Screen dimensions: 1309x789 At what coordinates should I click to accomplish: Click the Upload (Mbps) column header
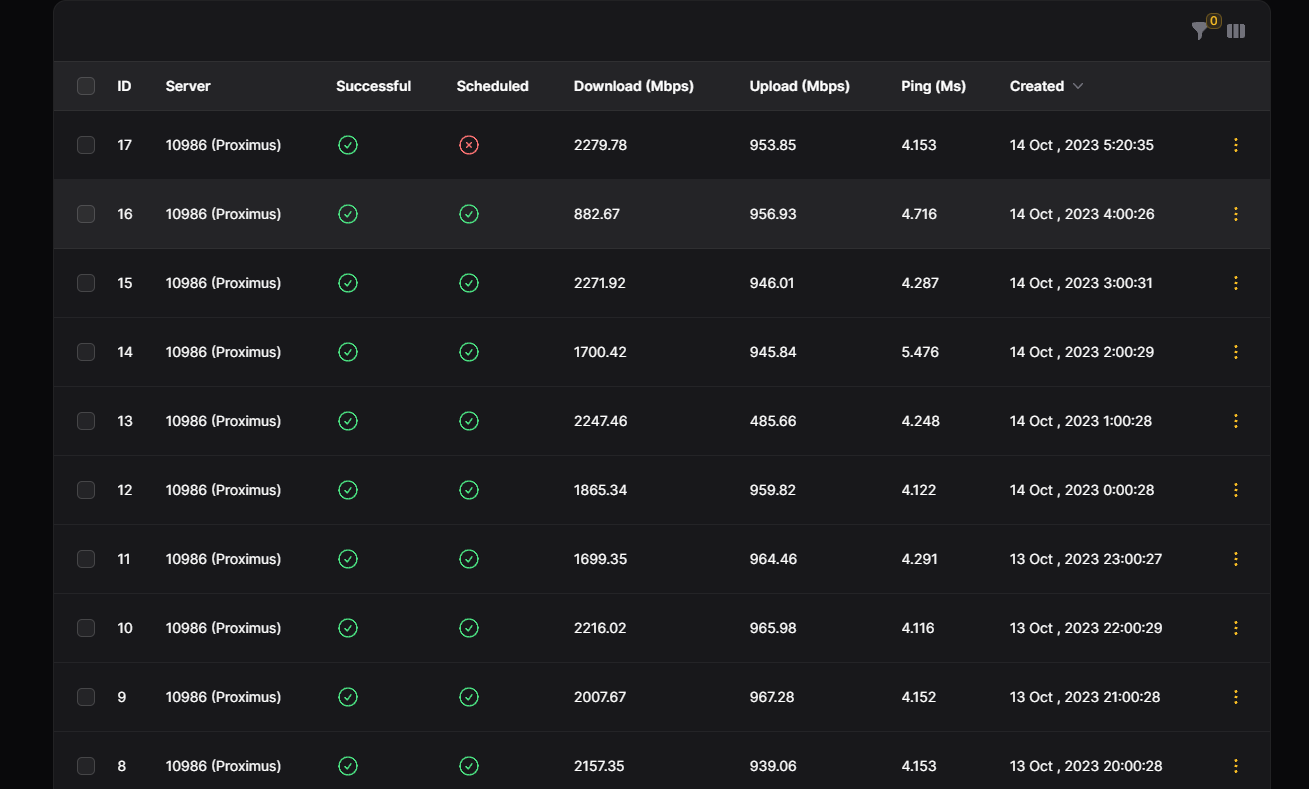(x=799, y=86)
